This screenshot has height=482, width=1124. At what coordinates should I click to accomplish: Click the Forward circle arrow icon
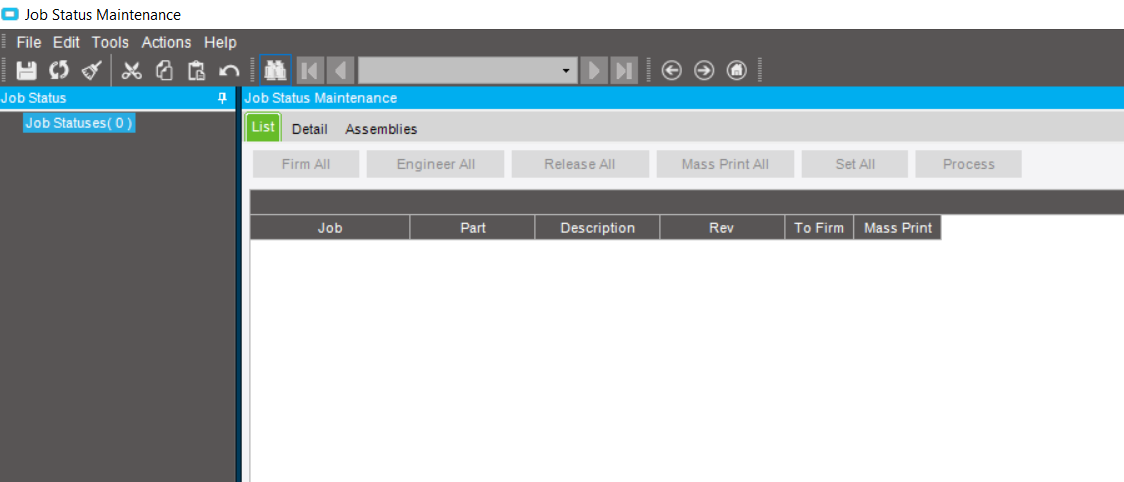pos(704,70)
